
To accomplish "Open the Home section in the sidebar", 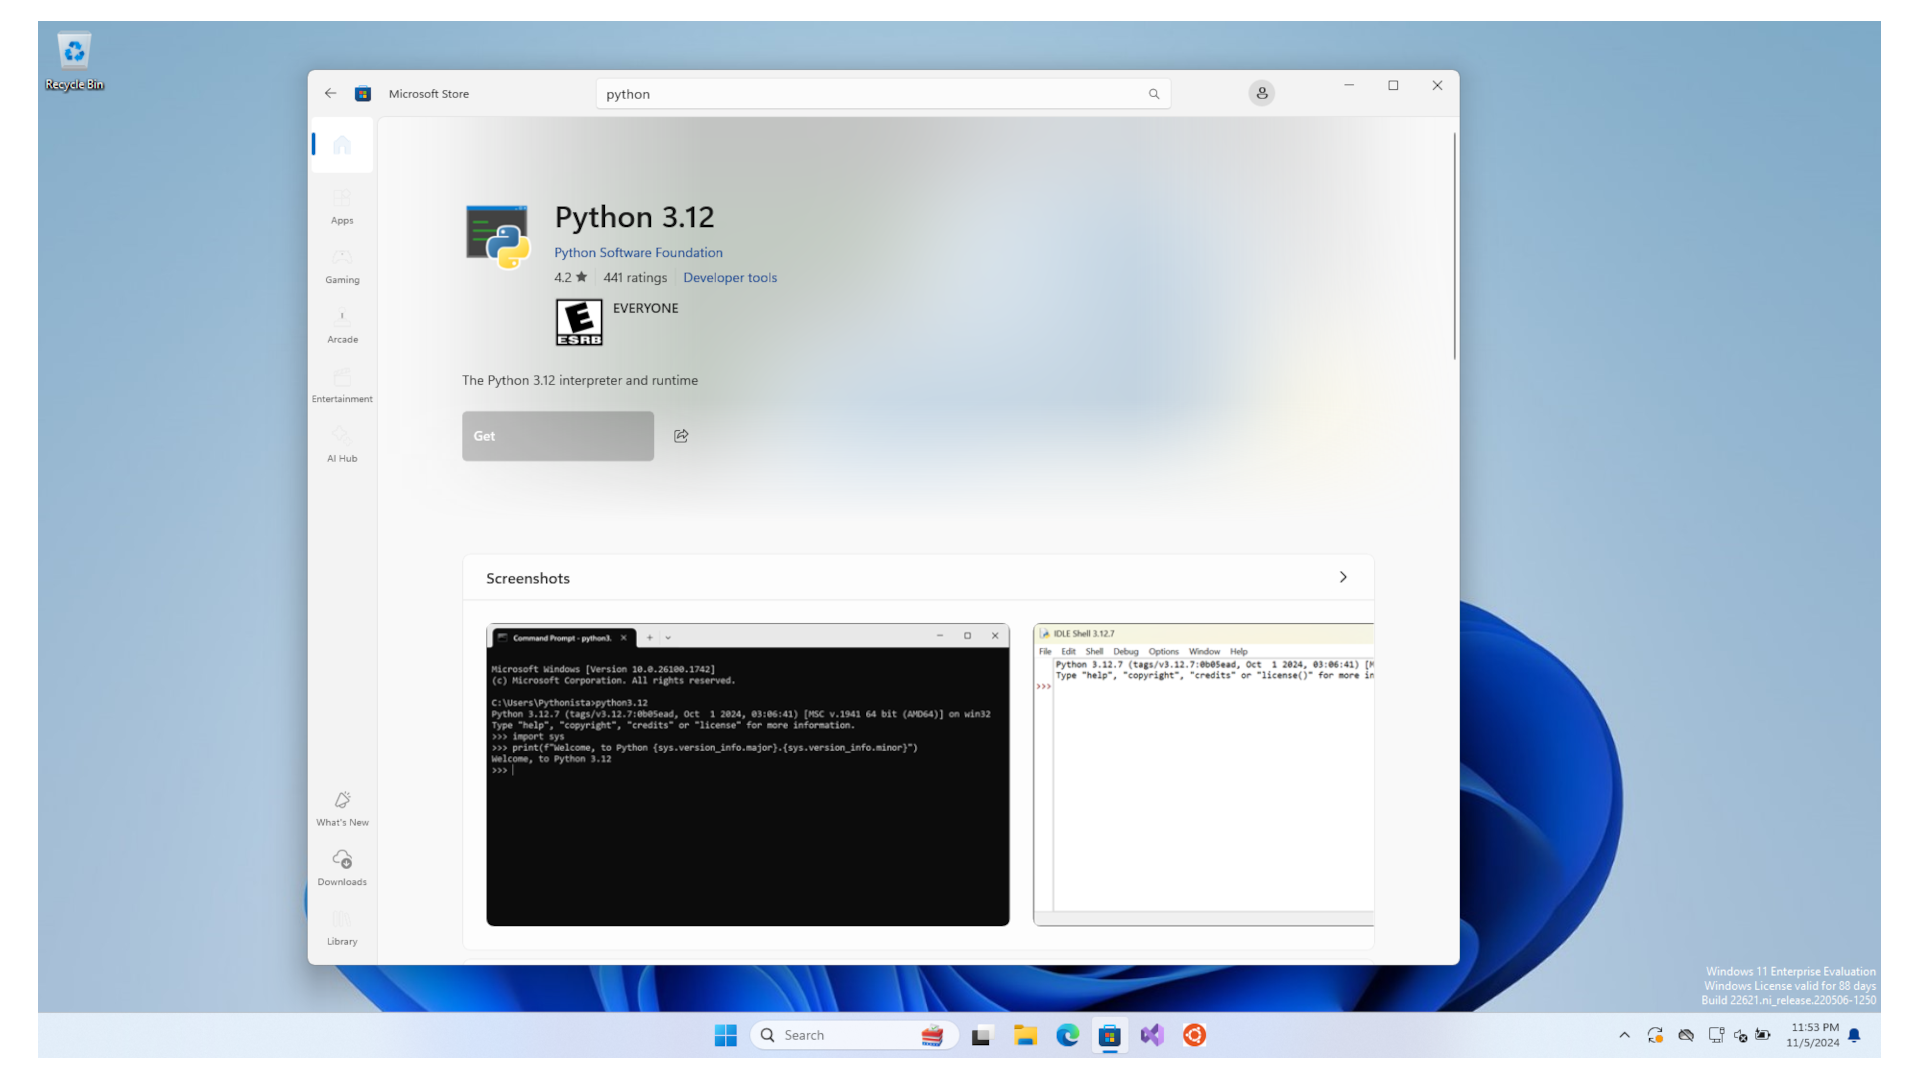I will [341, 145].
